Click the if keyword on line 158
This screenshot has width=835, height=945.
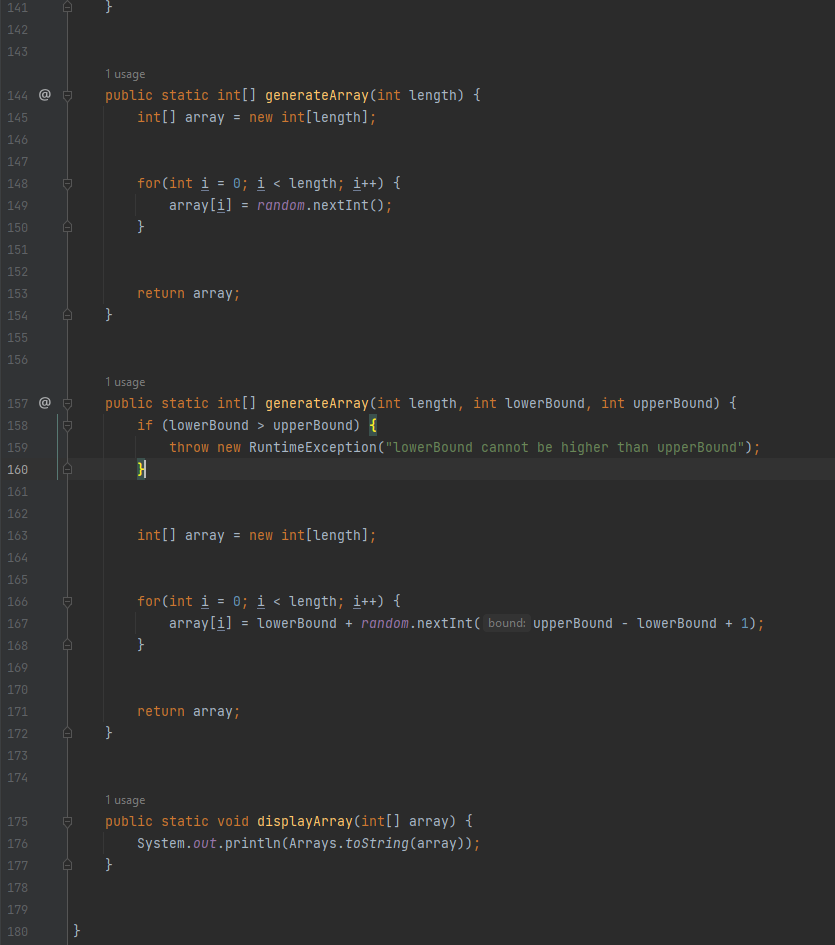145,425
